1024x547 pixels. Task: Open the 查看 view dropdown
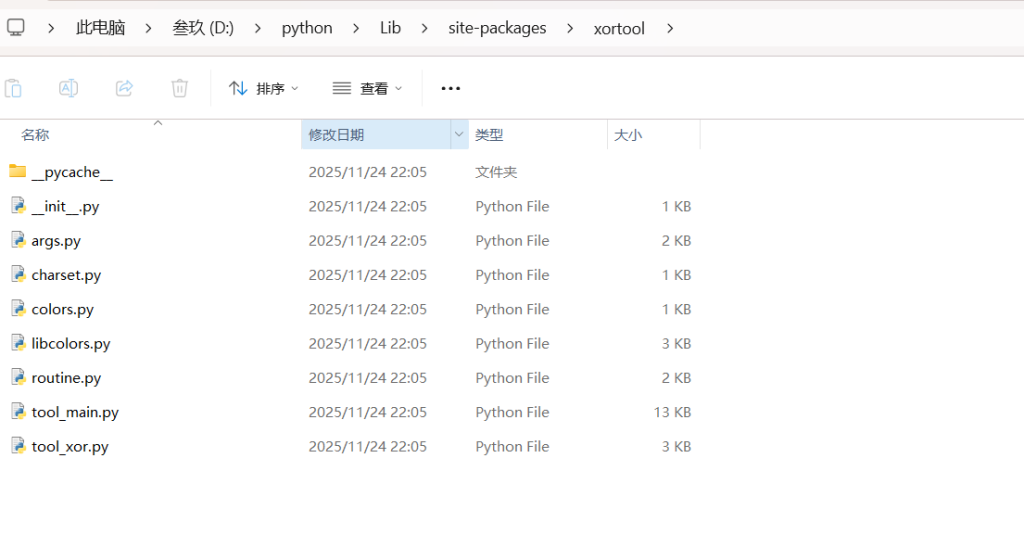tap(367, 88)
